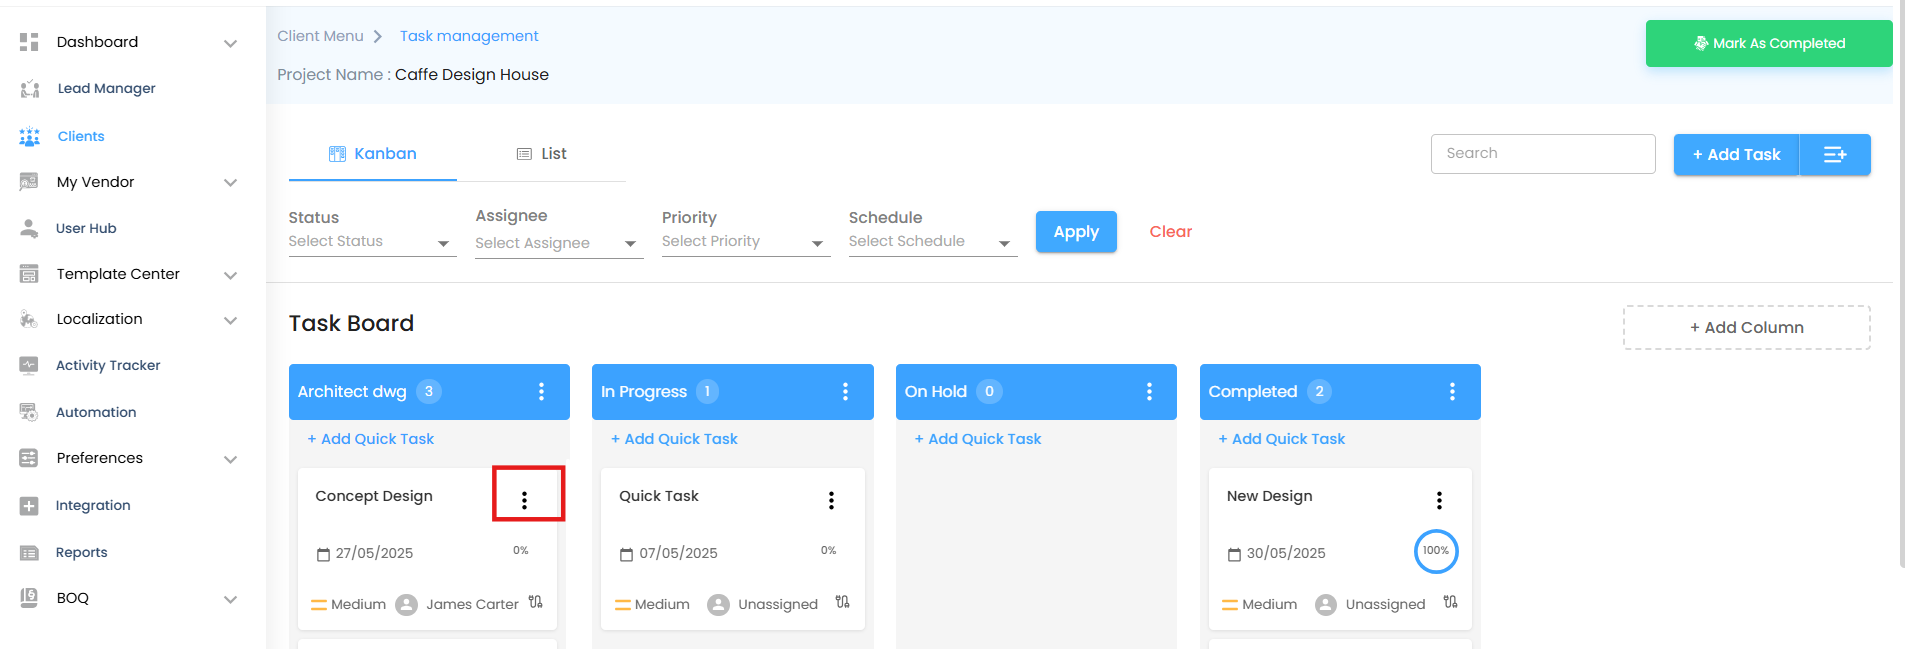
Task: Click subtask icon on Concept Design card
Action: [536, 602]
